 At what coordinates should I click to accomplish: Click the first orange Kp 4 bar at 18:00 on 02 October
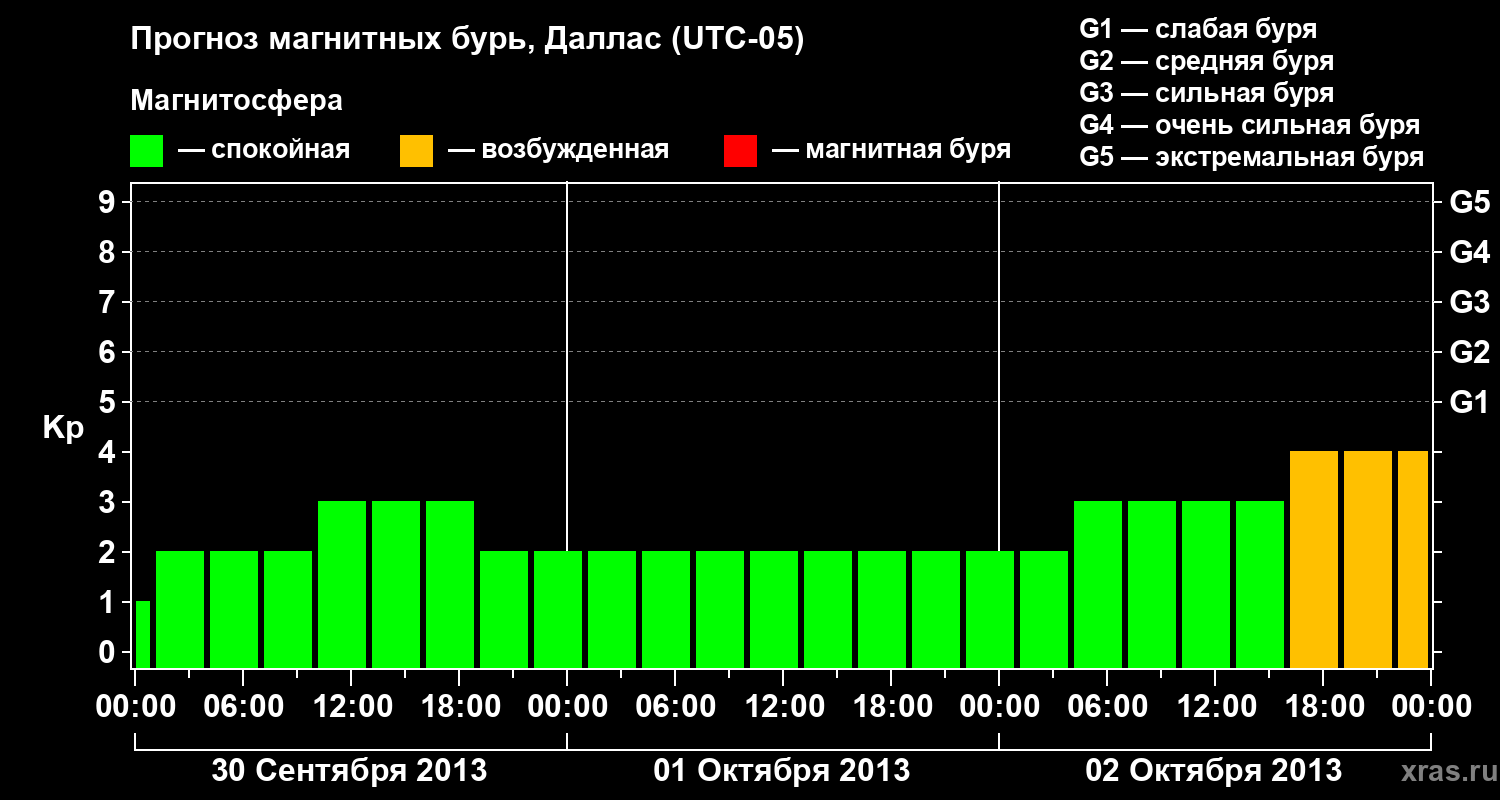tap(1314, 559)
